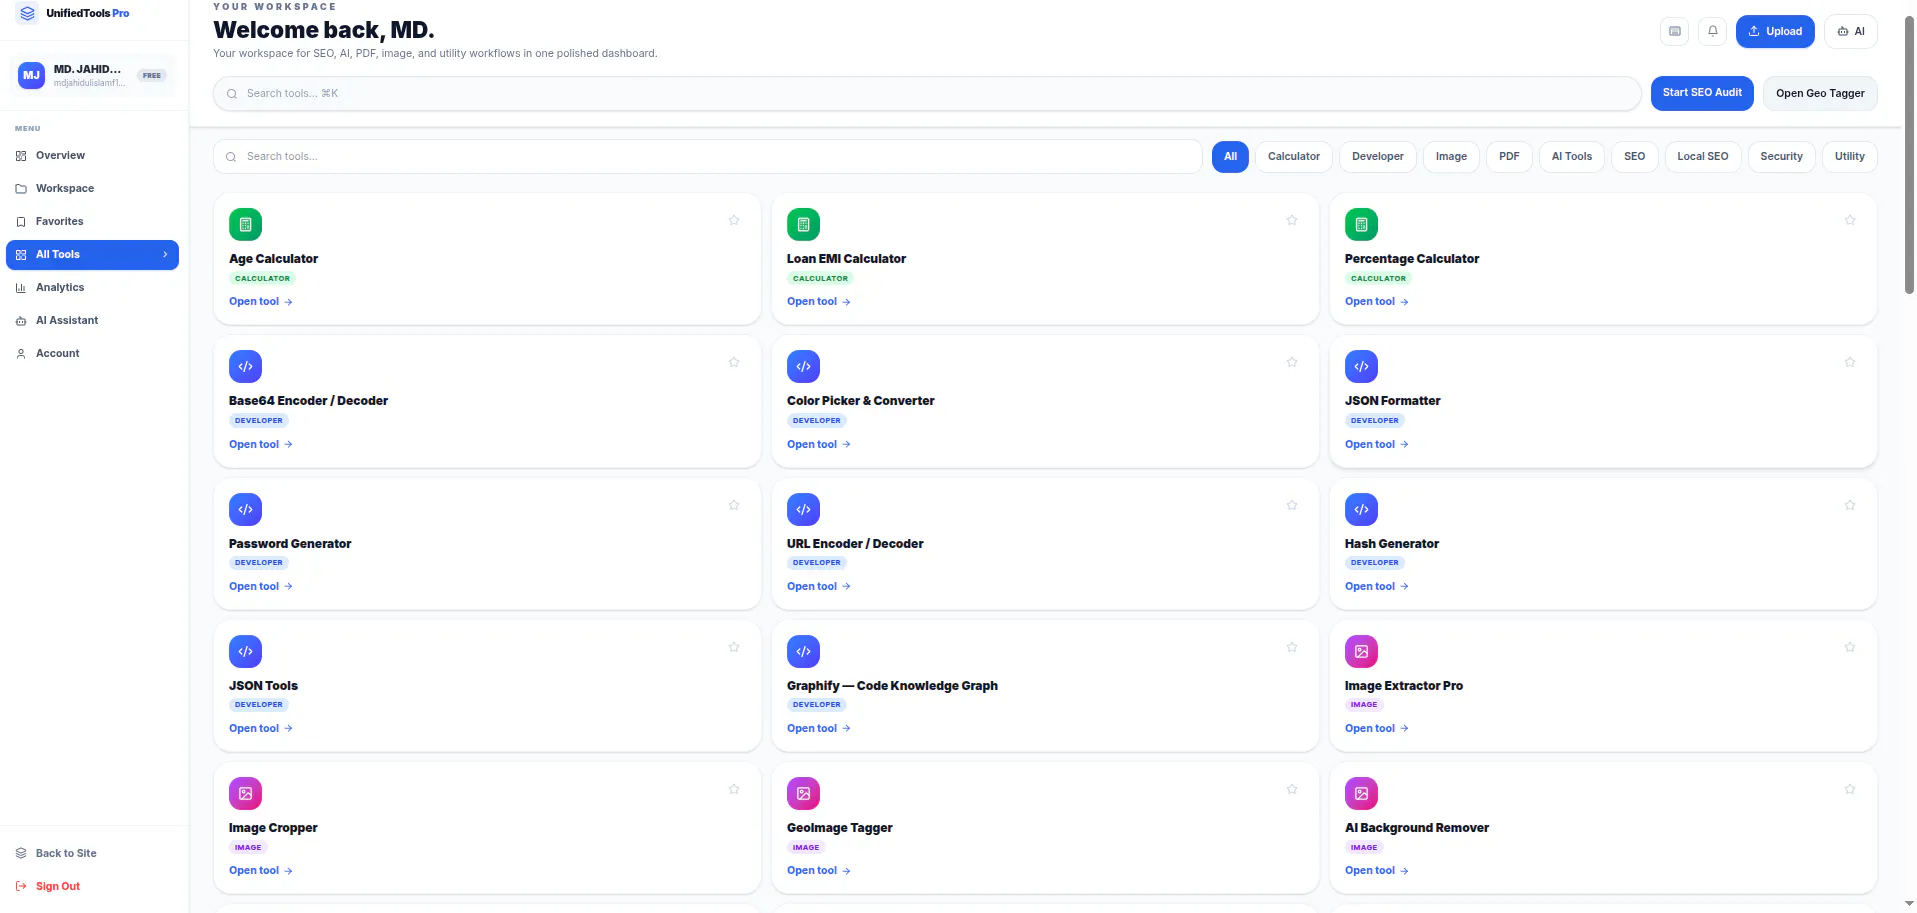Click the FREE plan badge
Viewport: 1917px width, 913px height.
click(x=152, y=75)
